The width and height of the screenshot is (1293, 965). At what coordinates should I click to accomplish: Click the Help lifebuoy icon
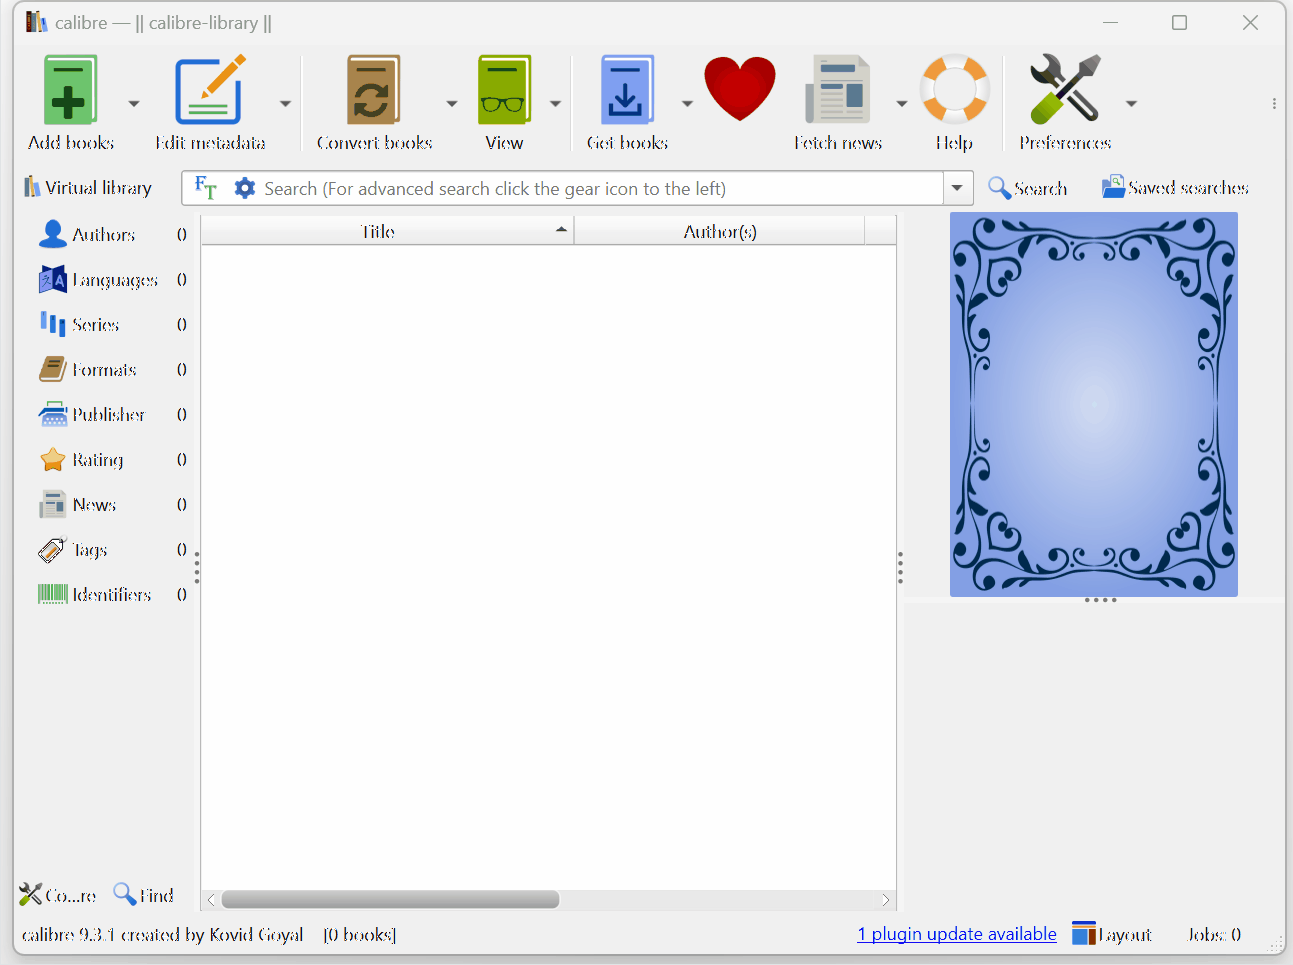click(954, 89)
